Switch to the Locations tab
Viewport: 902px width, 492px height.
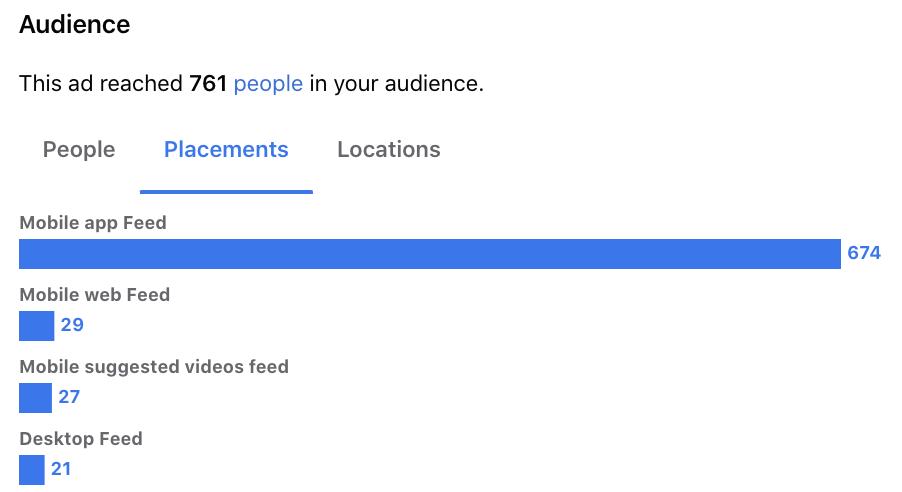pos(389,150)
